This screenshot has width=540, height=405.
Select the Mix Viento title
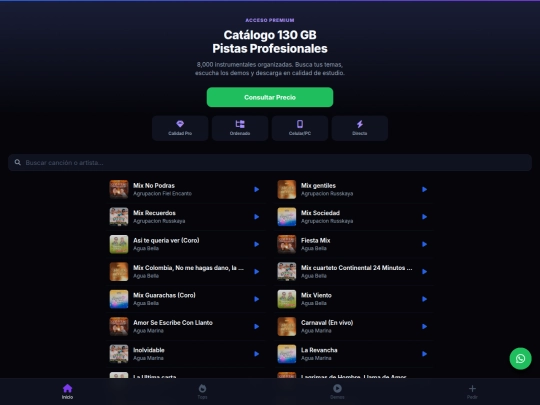tap(316, 295)
